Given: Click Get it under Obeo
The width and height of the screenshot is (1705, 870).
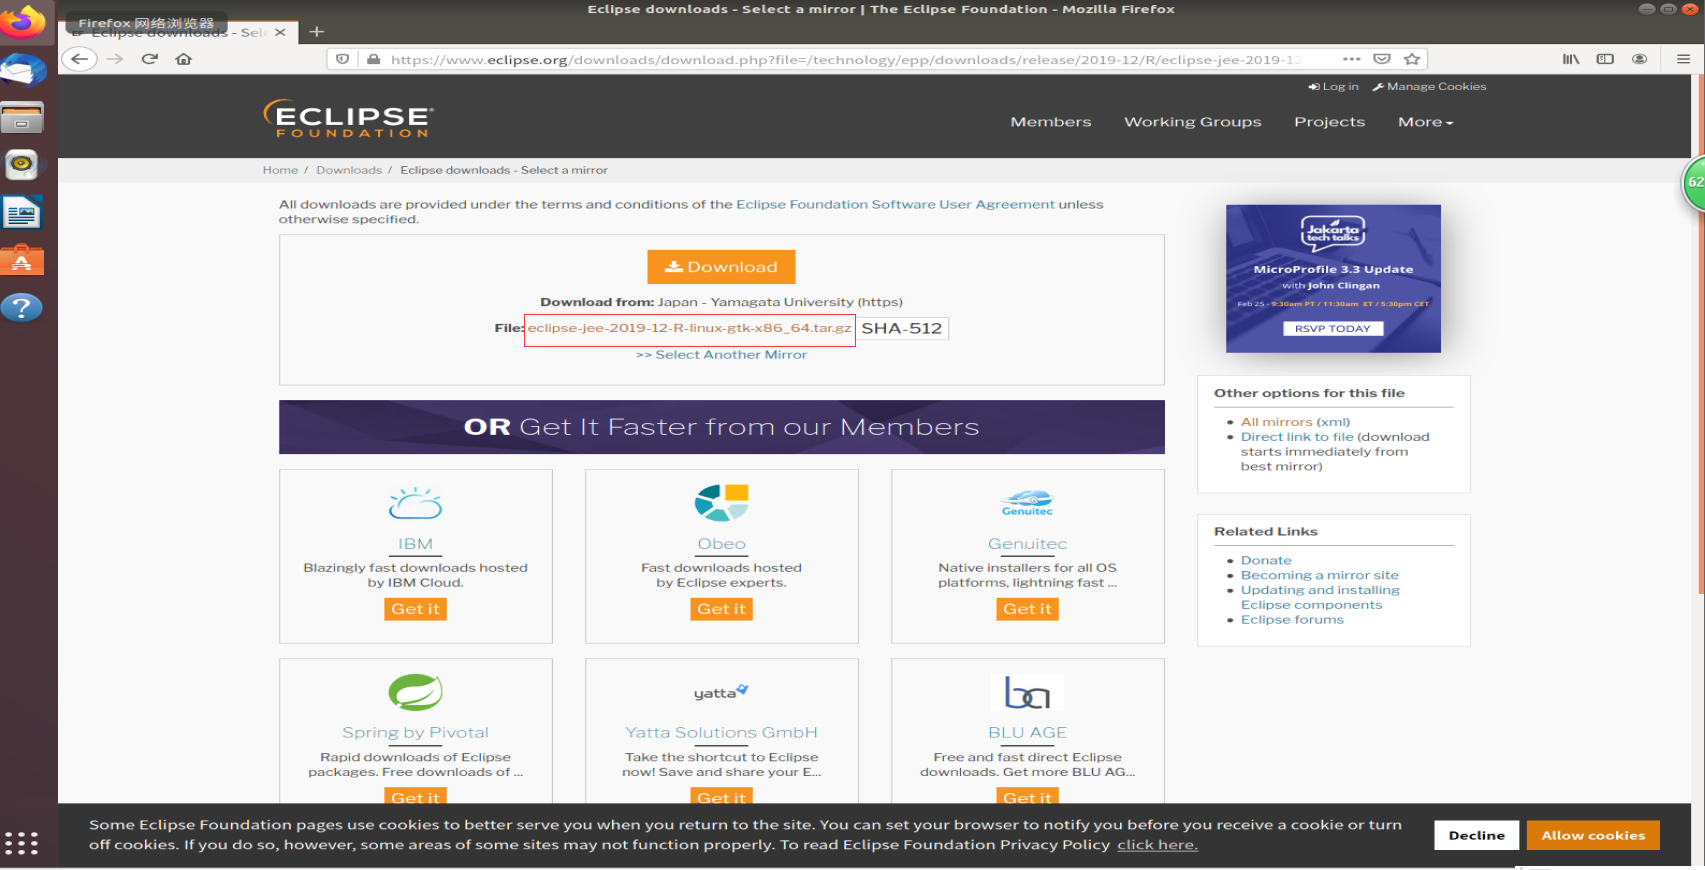Looking at the screenshot, I should [721, 609].
